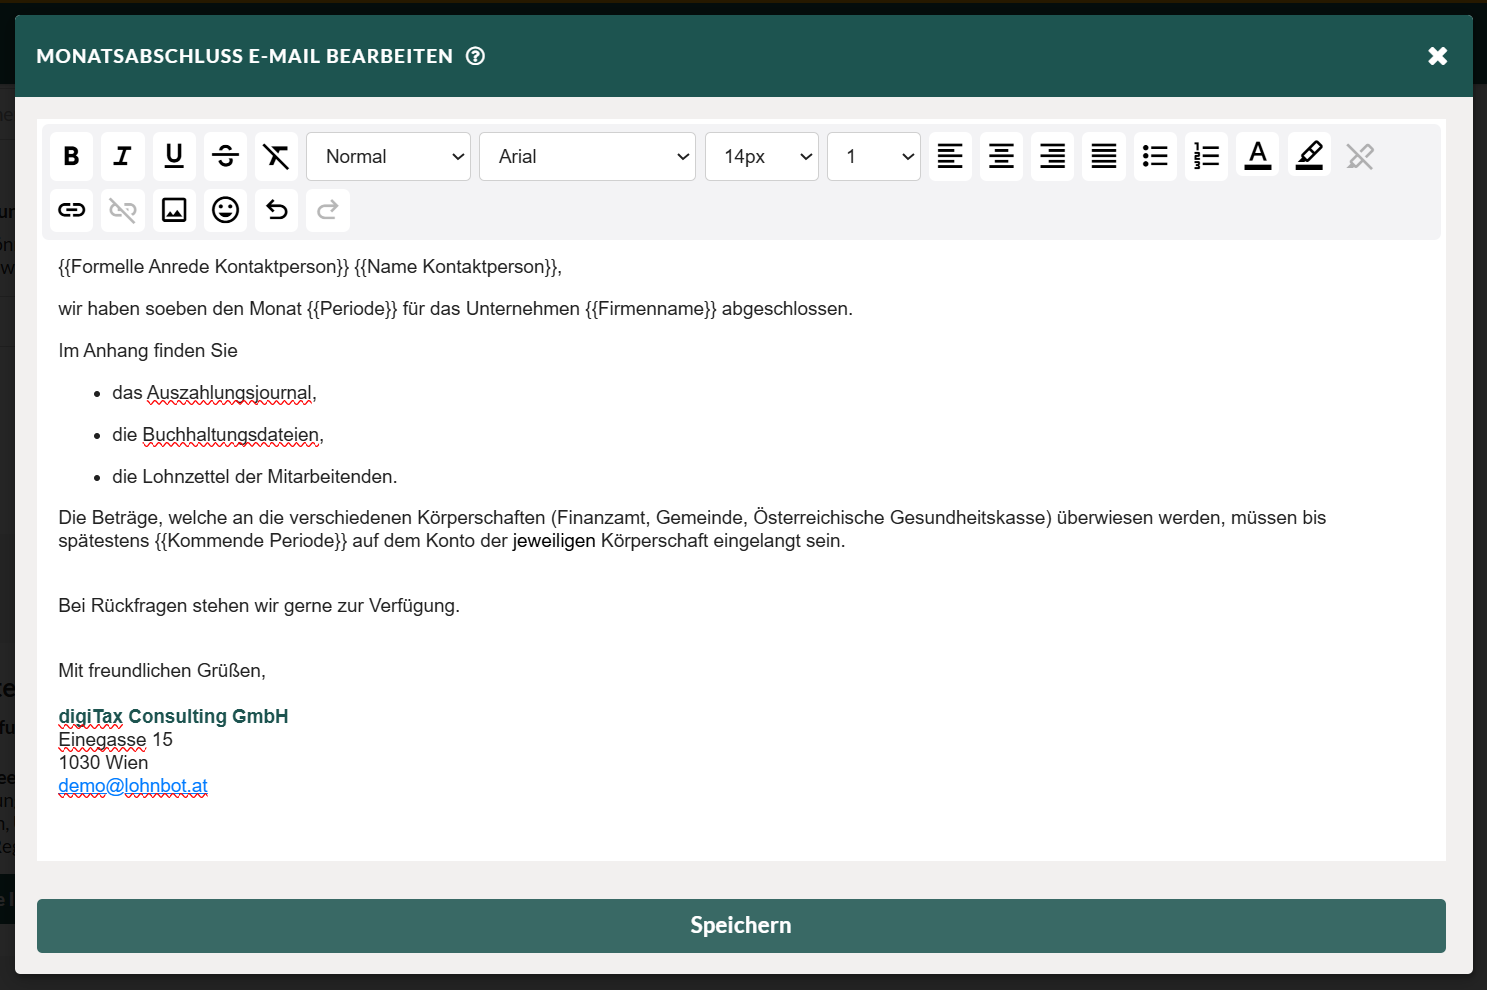This screenshot has height=990, width=1487.
Task: Center align the text
Action: tap(1001, 156)
